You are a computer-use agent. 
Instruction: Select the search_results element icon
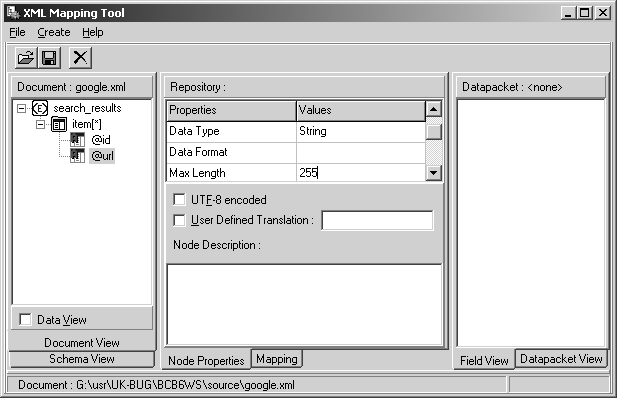click(40, 108)
